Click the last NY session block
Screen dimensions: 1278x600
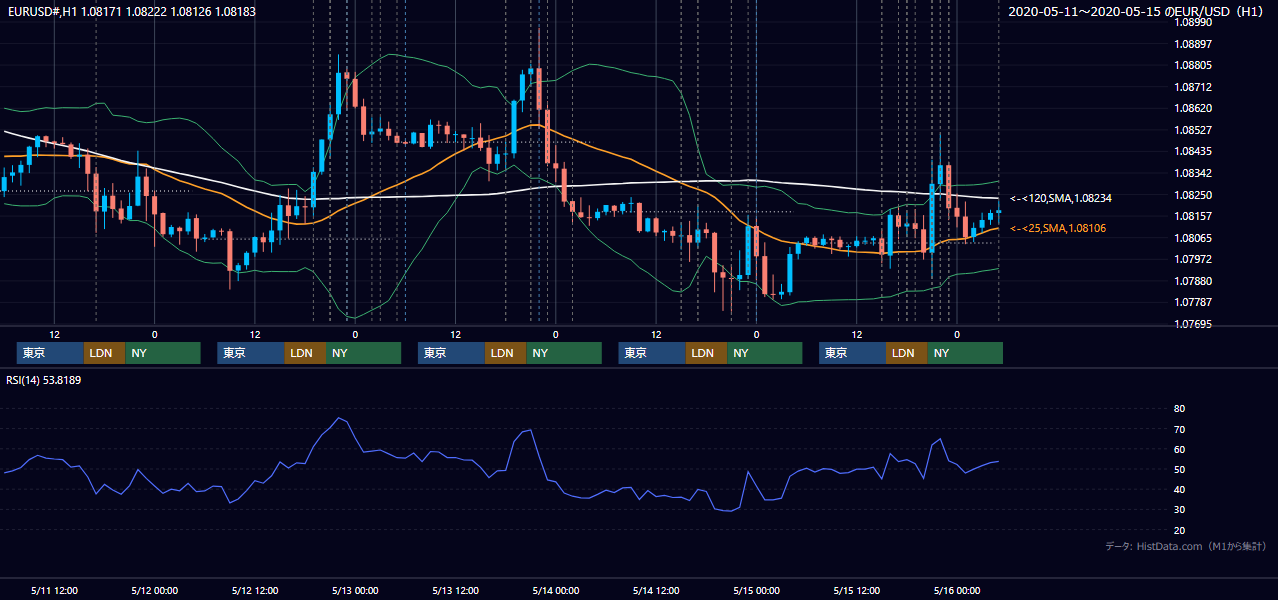point(965,353)
